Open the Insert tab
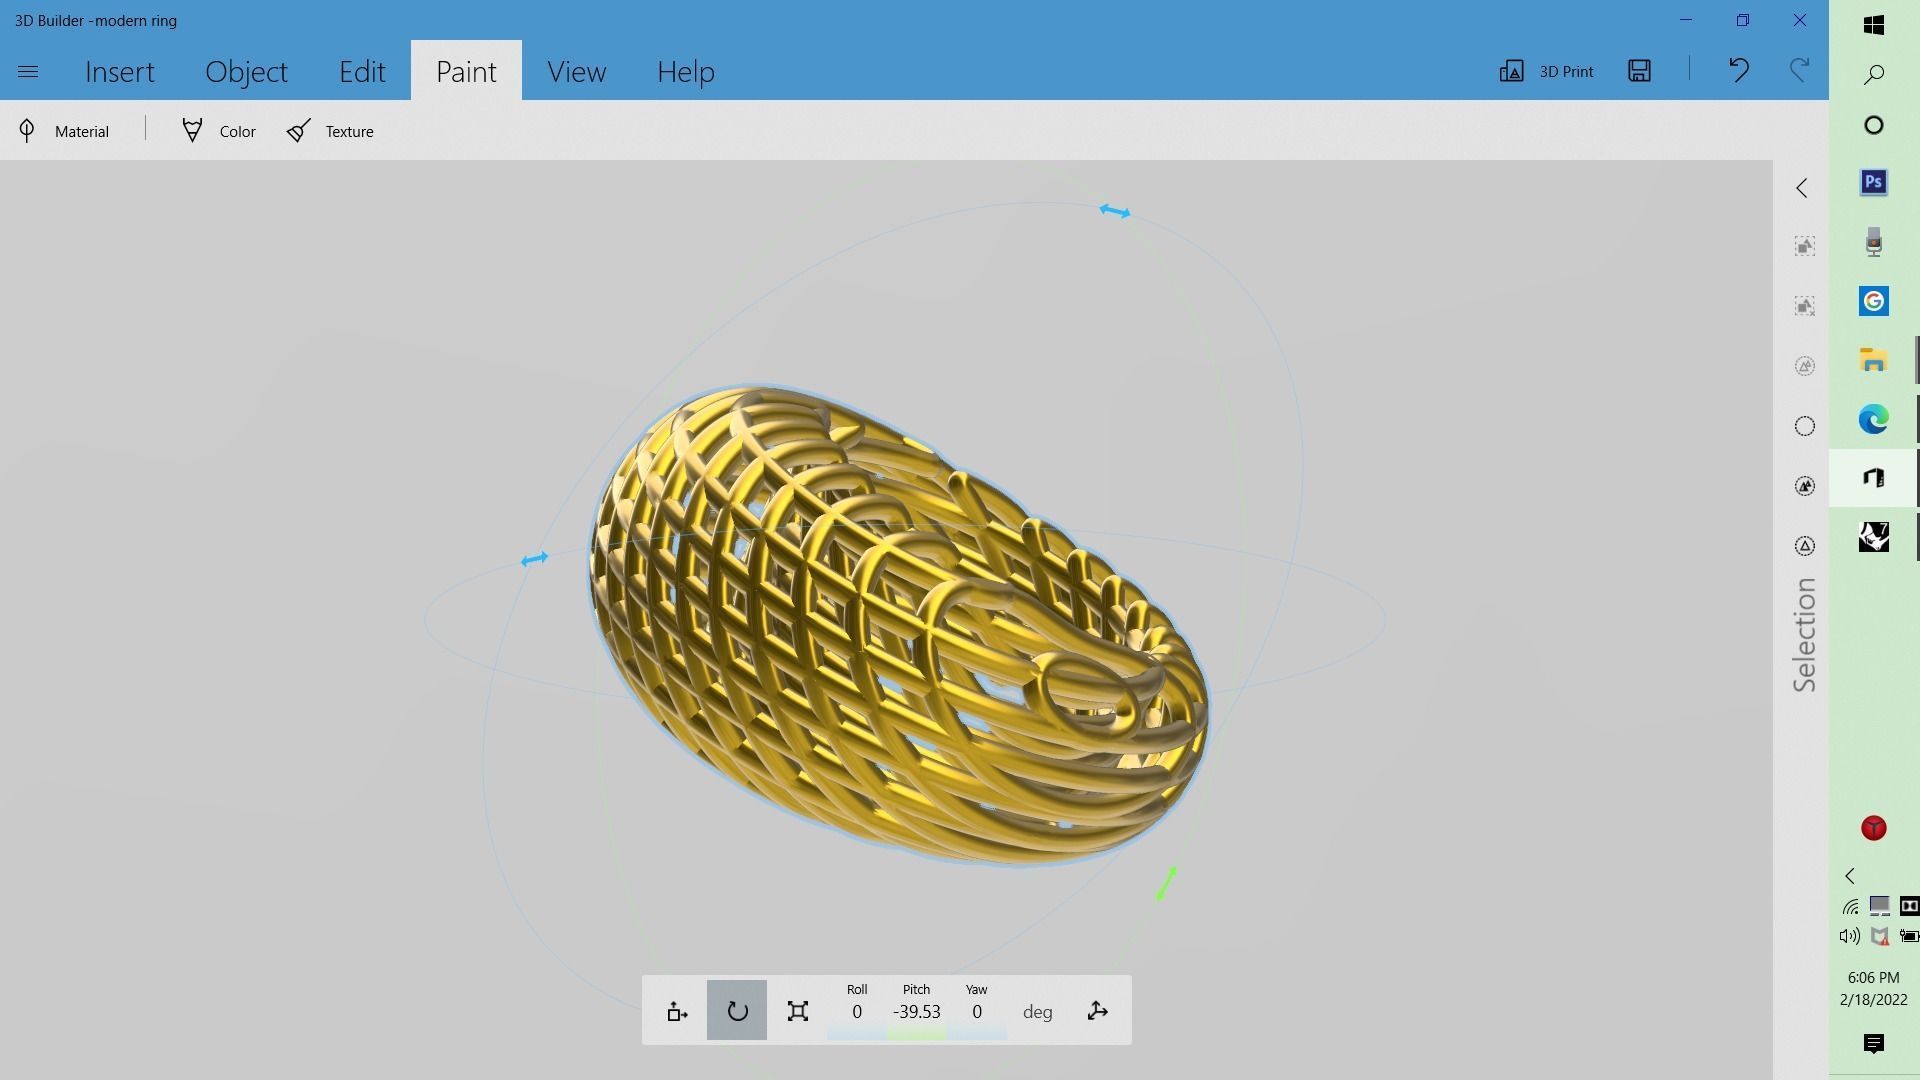1920x1080 pixels. (120, 71)
